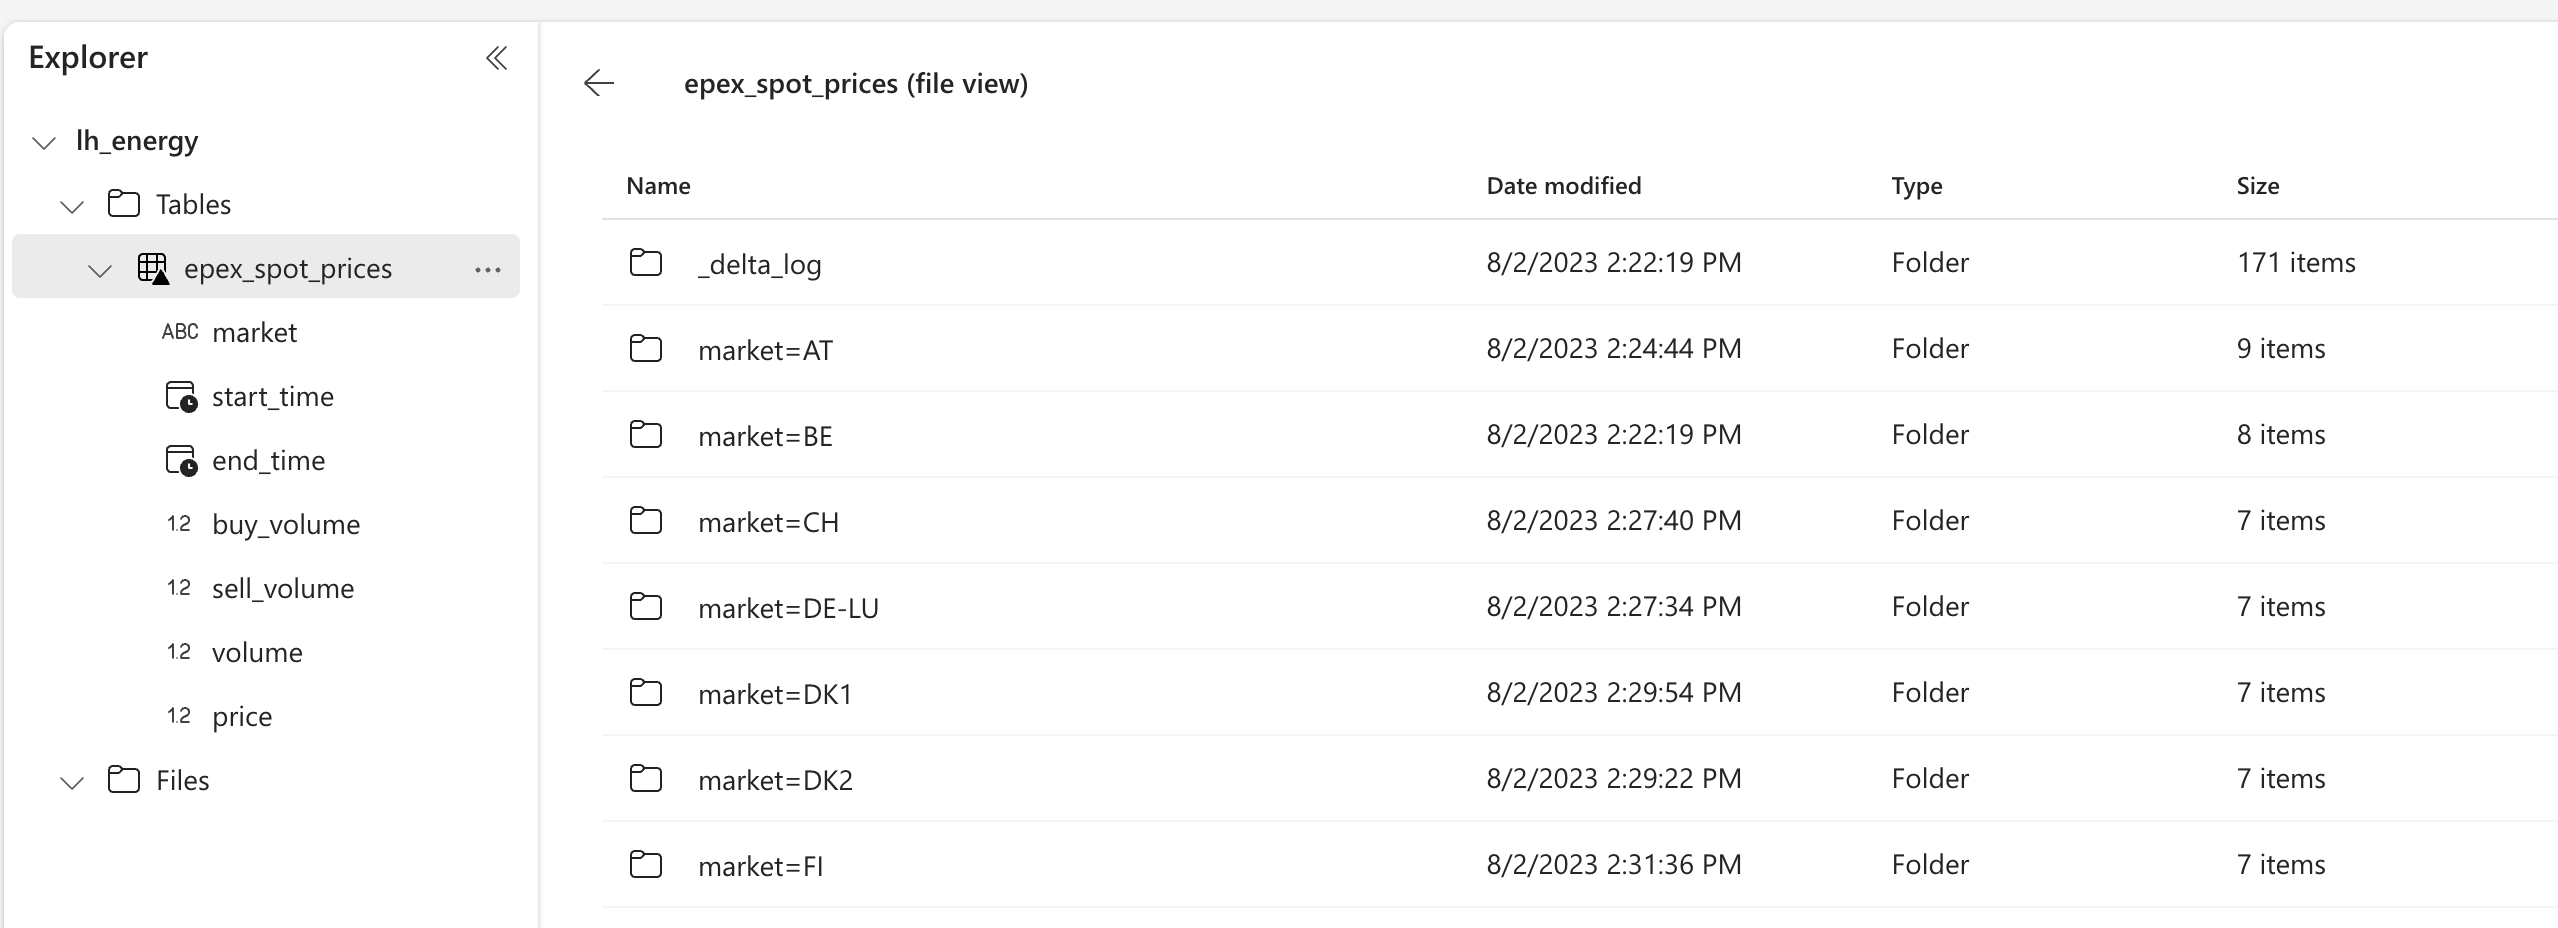Click the epex_spot_prices delta table icon
The height and width of the screenshot is (928, 2558).
152,269
